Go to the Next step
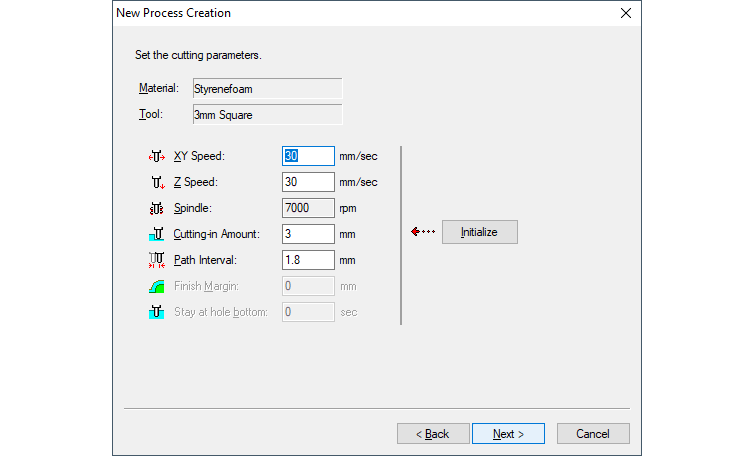The width and height of the screenshot is (754, 456). click(508, 434)
